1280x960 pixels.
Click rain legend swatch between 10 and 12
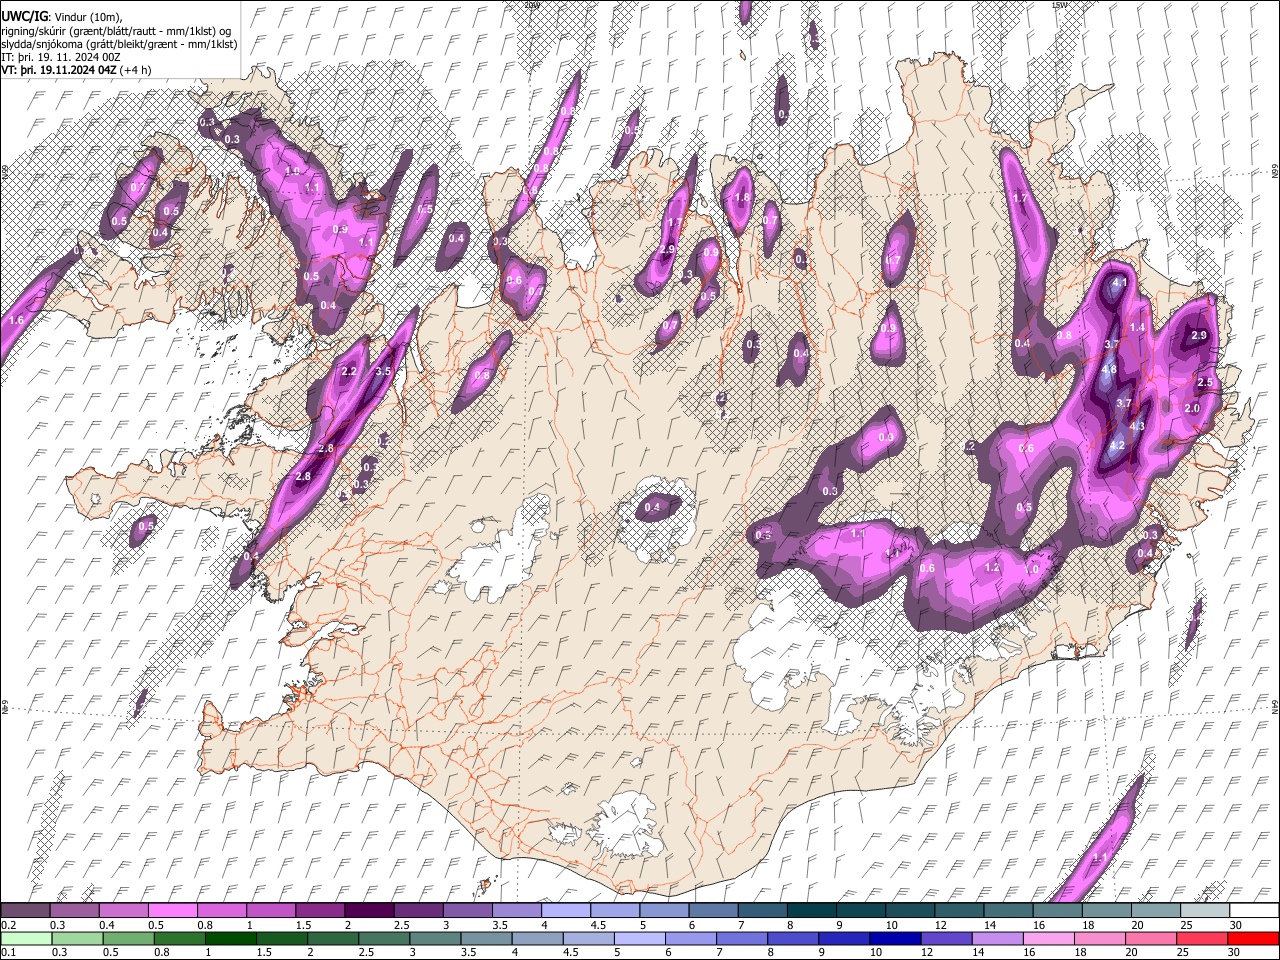pos(894,938)
